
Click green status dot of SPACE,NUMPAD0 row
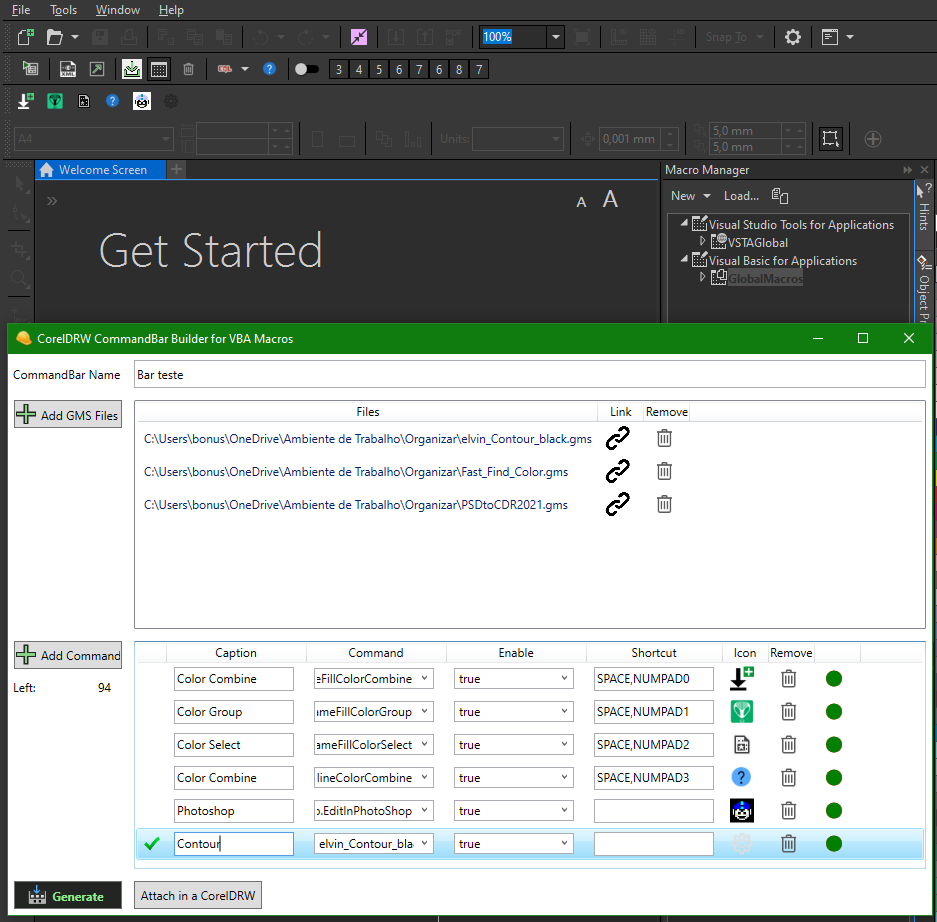pyautogui.click(x=834, y=679)
